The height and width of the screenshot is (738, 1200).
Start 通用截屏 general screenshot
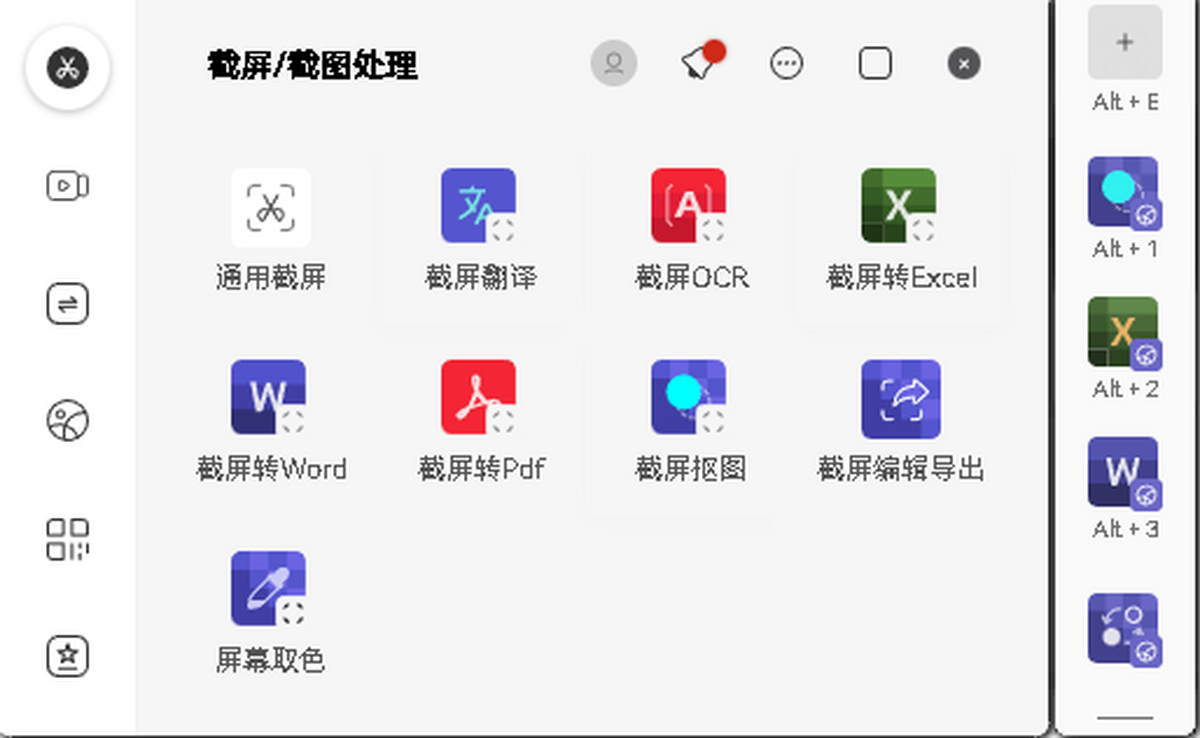point(271,231)
